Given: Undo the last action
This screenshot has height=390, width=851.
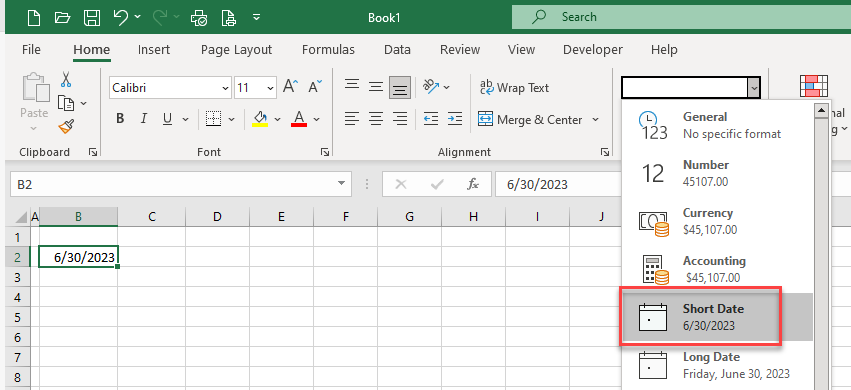Looking at the screenshot, I should tap(121, 17).
